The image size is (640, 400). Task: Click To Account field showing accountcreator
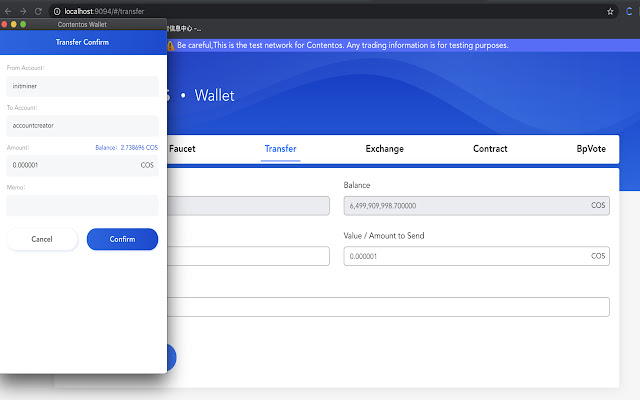click(82, 126)
